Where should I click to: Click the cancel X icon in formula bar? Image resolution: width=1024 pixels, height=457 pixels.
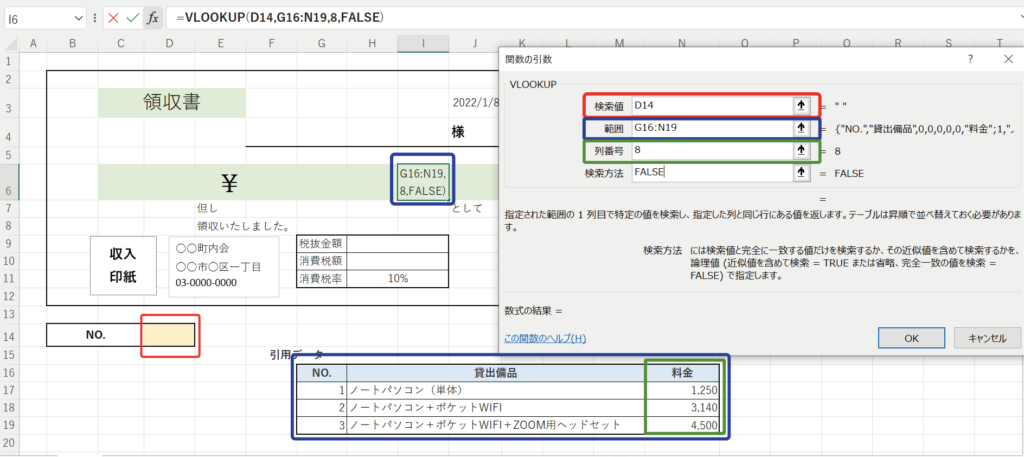tap(113, 18)
